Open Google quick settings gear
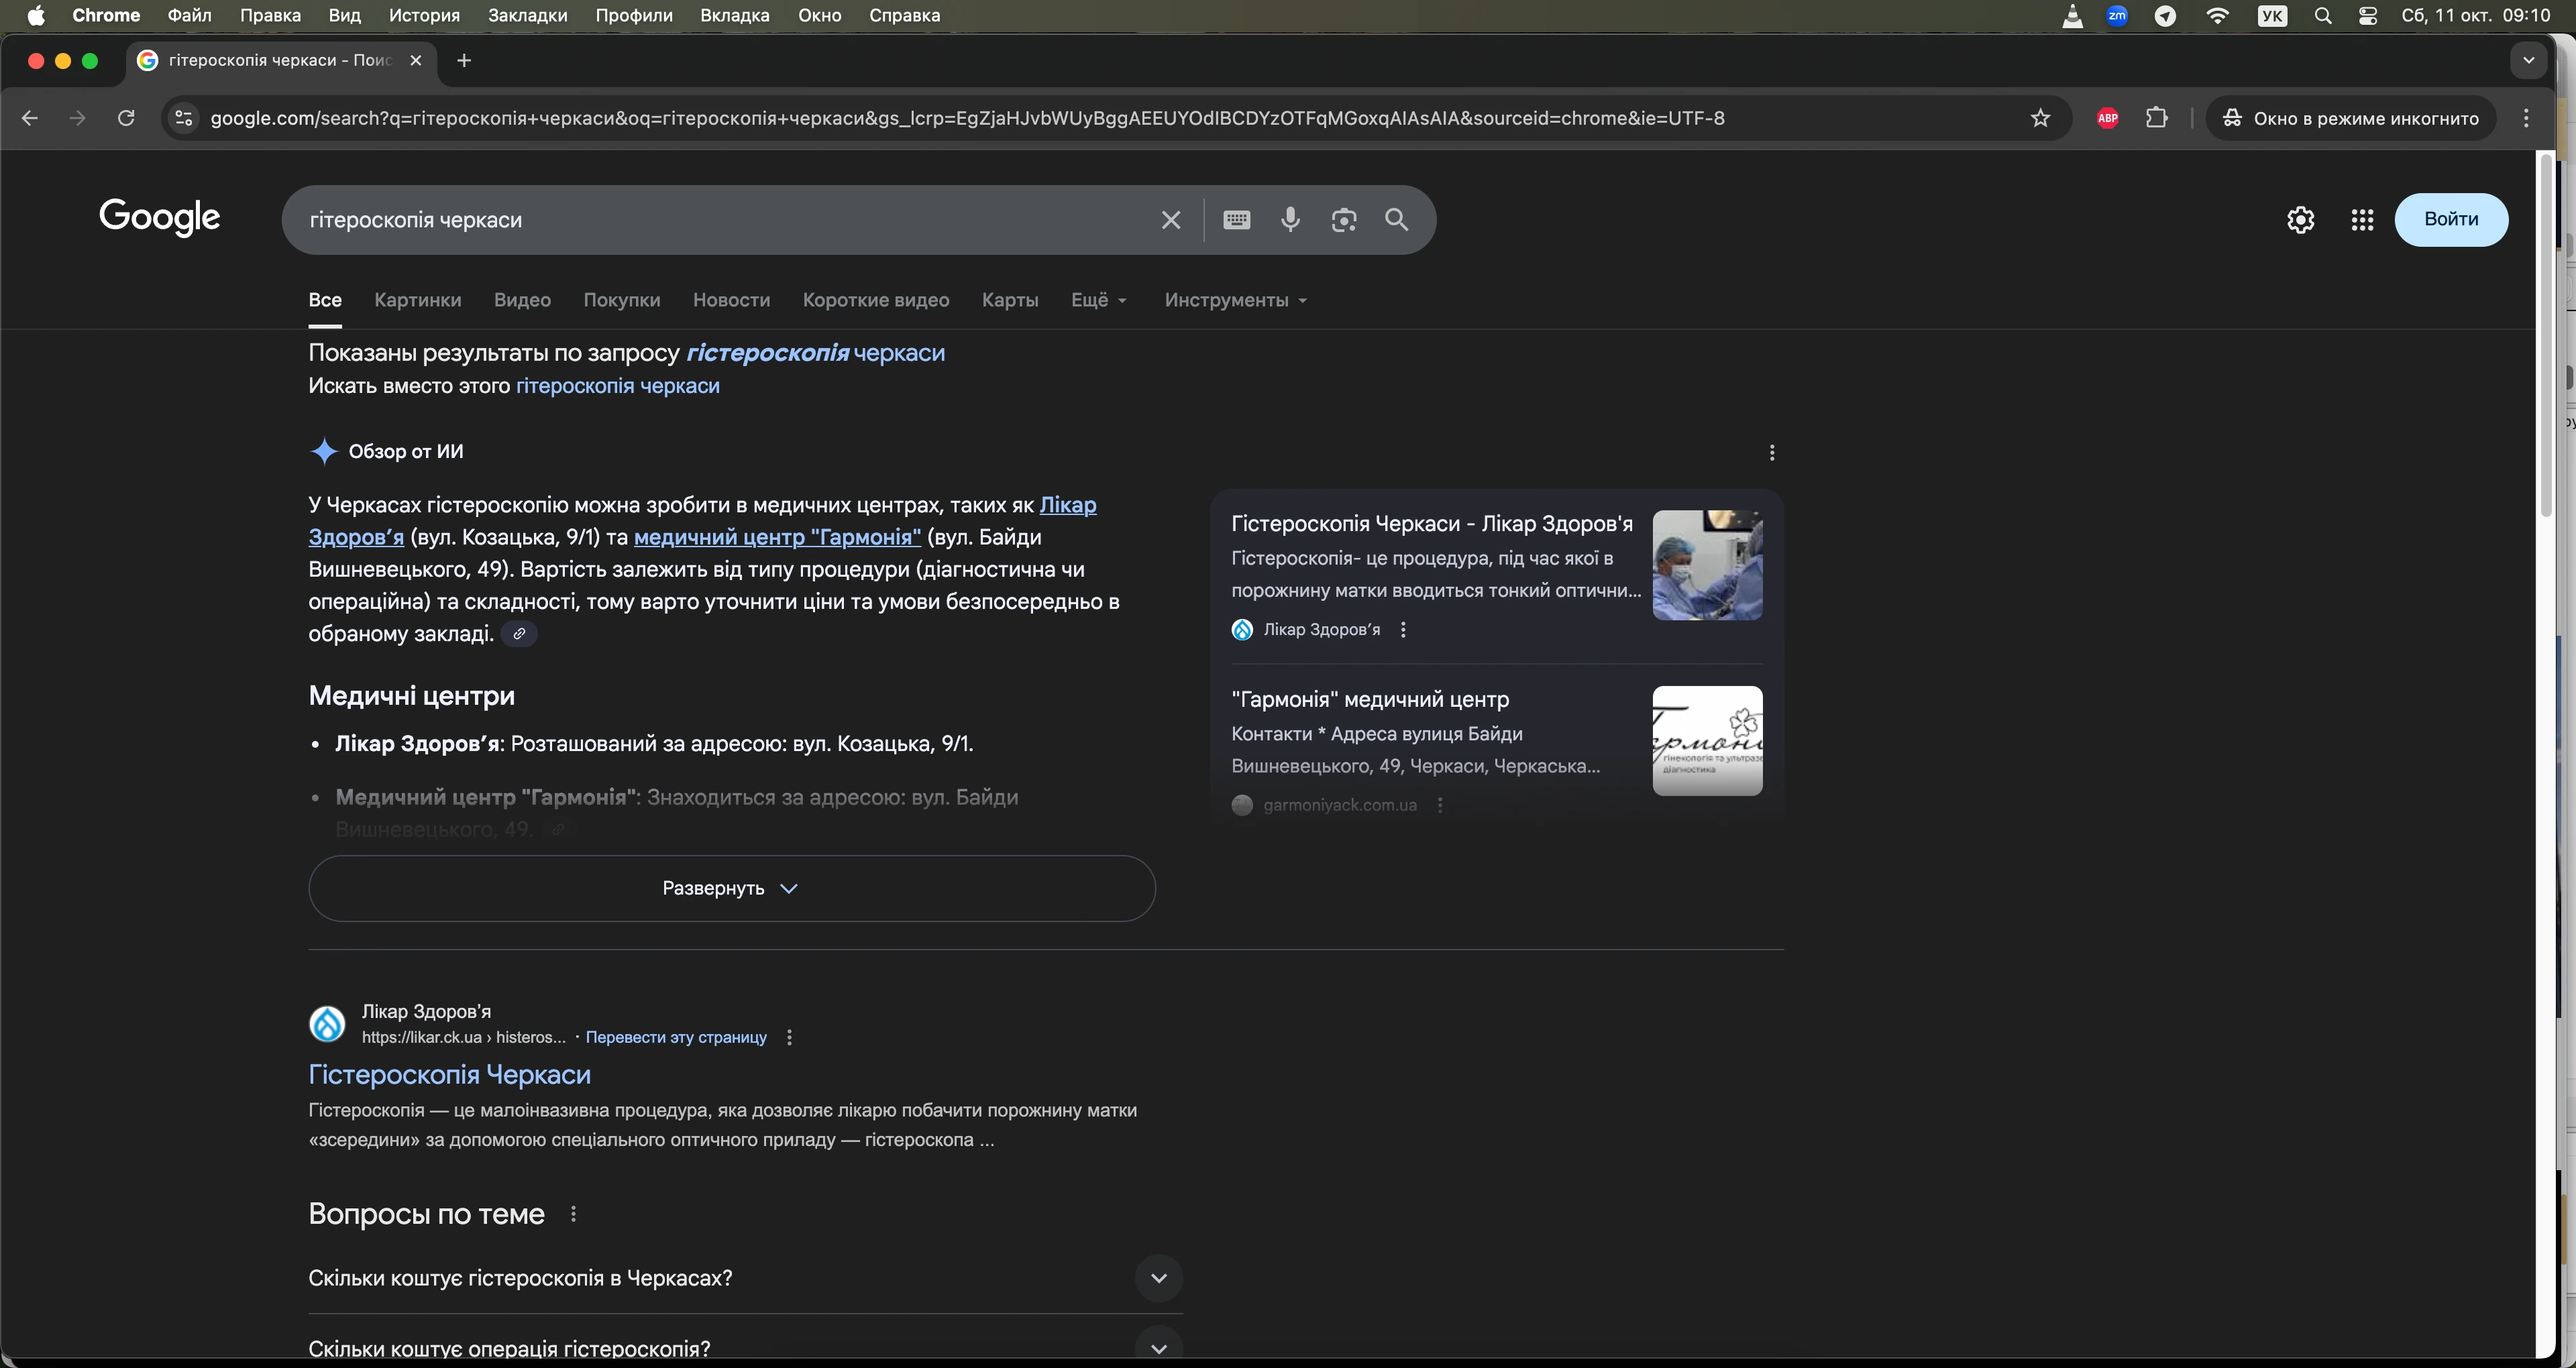This screenshot has height=1368, width=2576. click(2300, 220)
